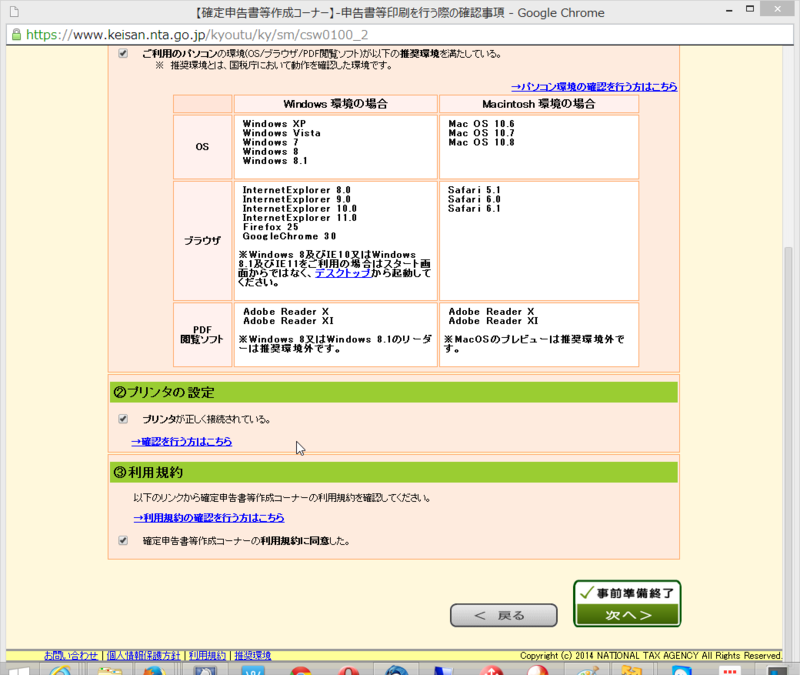Open the 推奨環境 footer link
The image size is (800, 675).
[x=253, y=655]
